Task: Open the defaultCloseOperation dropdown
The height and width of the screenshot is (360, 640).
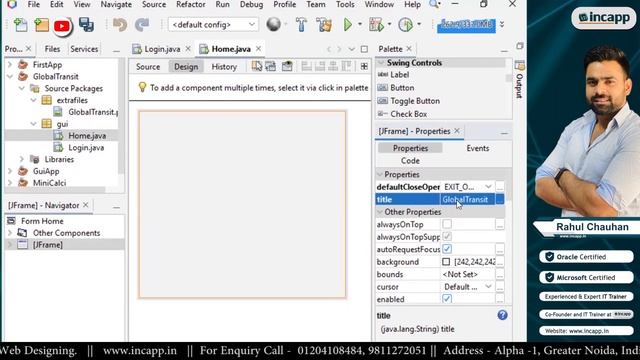Action: pyautogui.click(x=488, y=187)
